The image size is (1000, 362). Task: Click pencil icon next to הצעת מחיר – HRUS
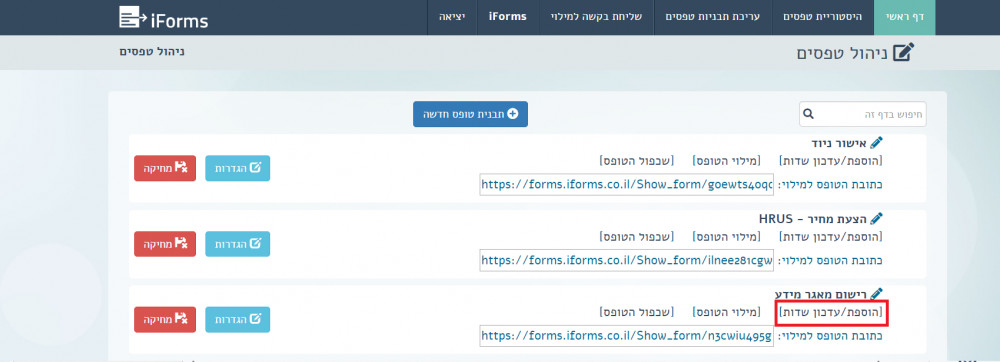(x=876, y=219)
